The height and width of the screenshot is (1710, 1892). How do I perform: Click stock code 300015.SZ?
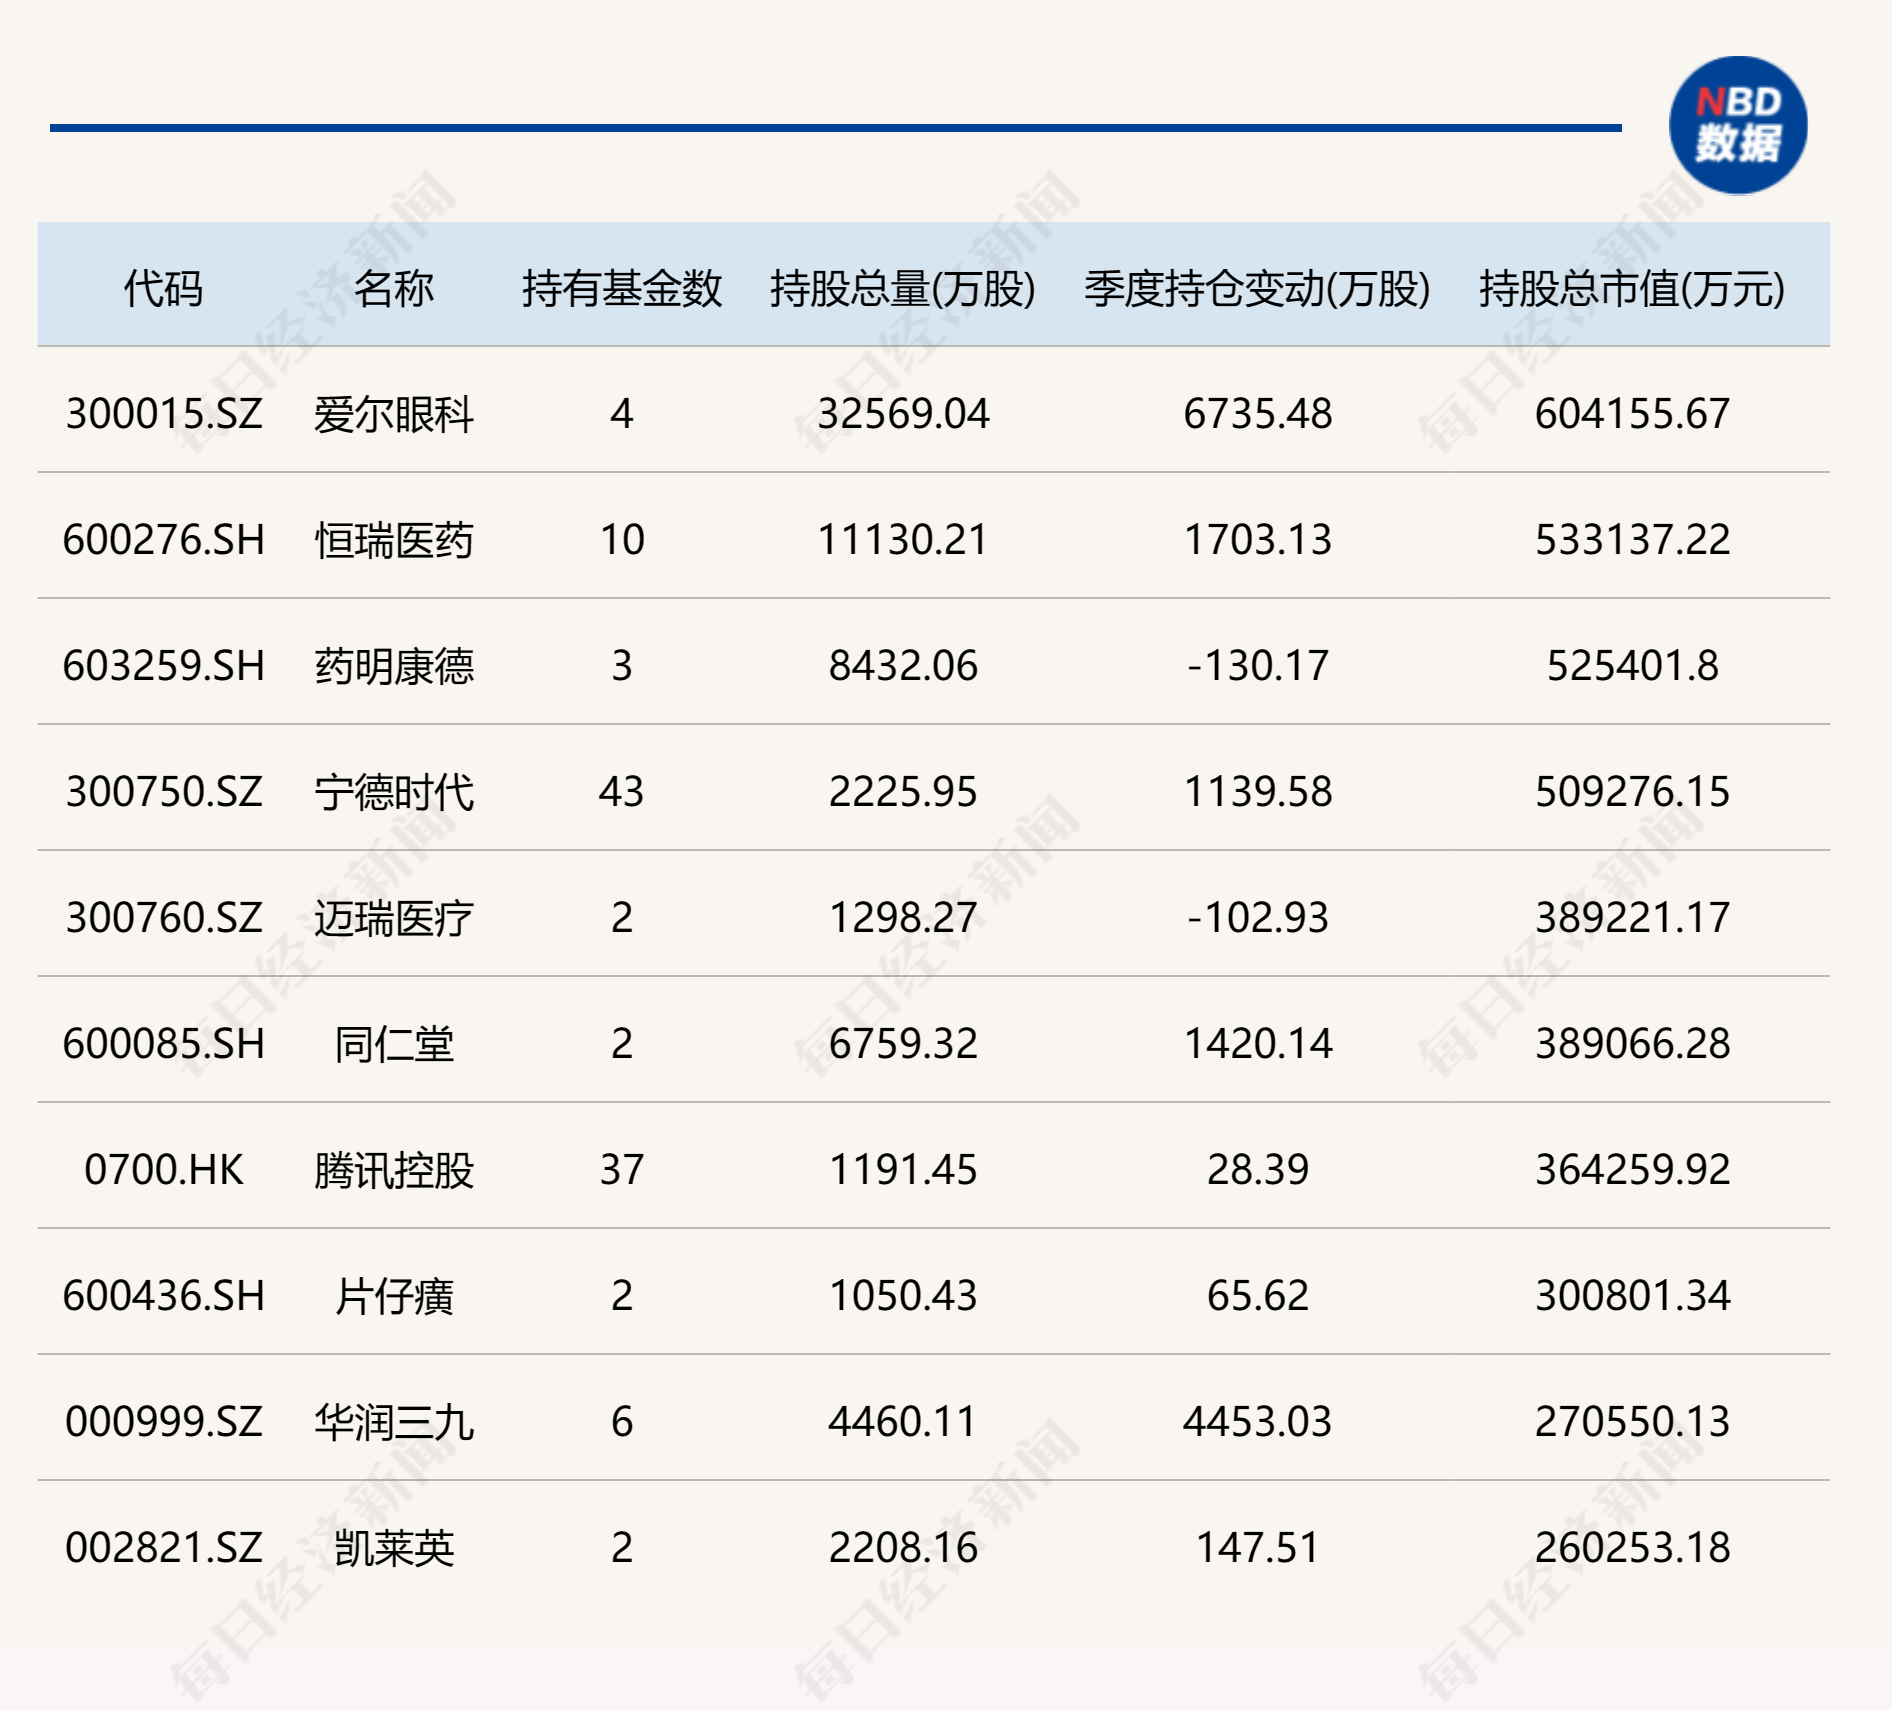tap(164, 414)
